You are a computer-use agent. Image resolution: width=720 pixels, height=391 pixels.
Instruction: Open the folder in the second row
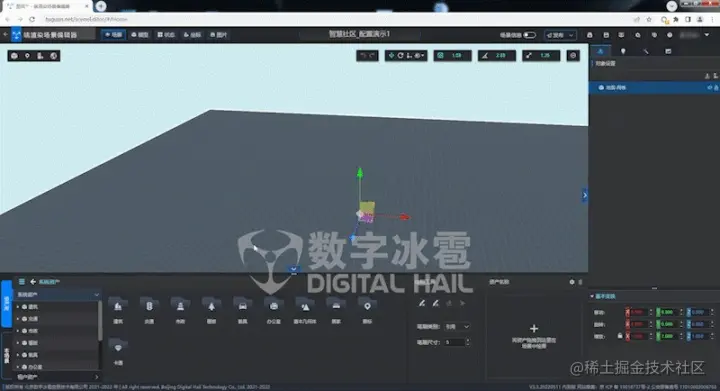(x=118, y=352)
